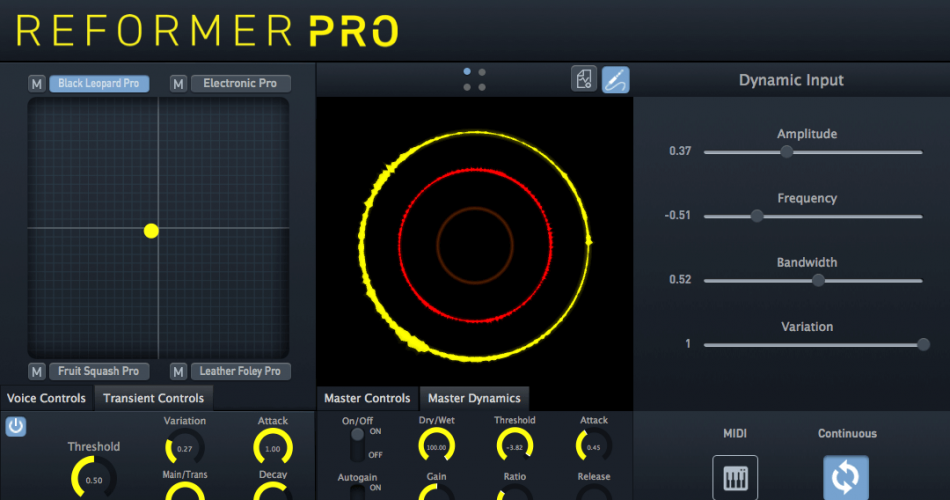Image resolution: width=950 pixels, height=500 pixels.
Task: Switch to the Transient Controls tab
Action: [153, 398]
